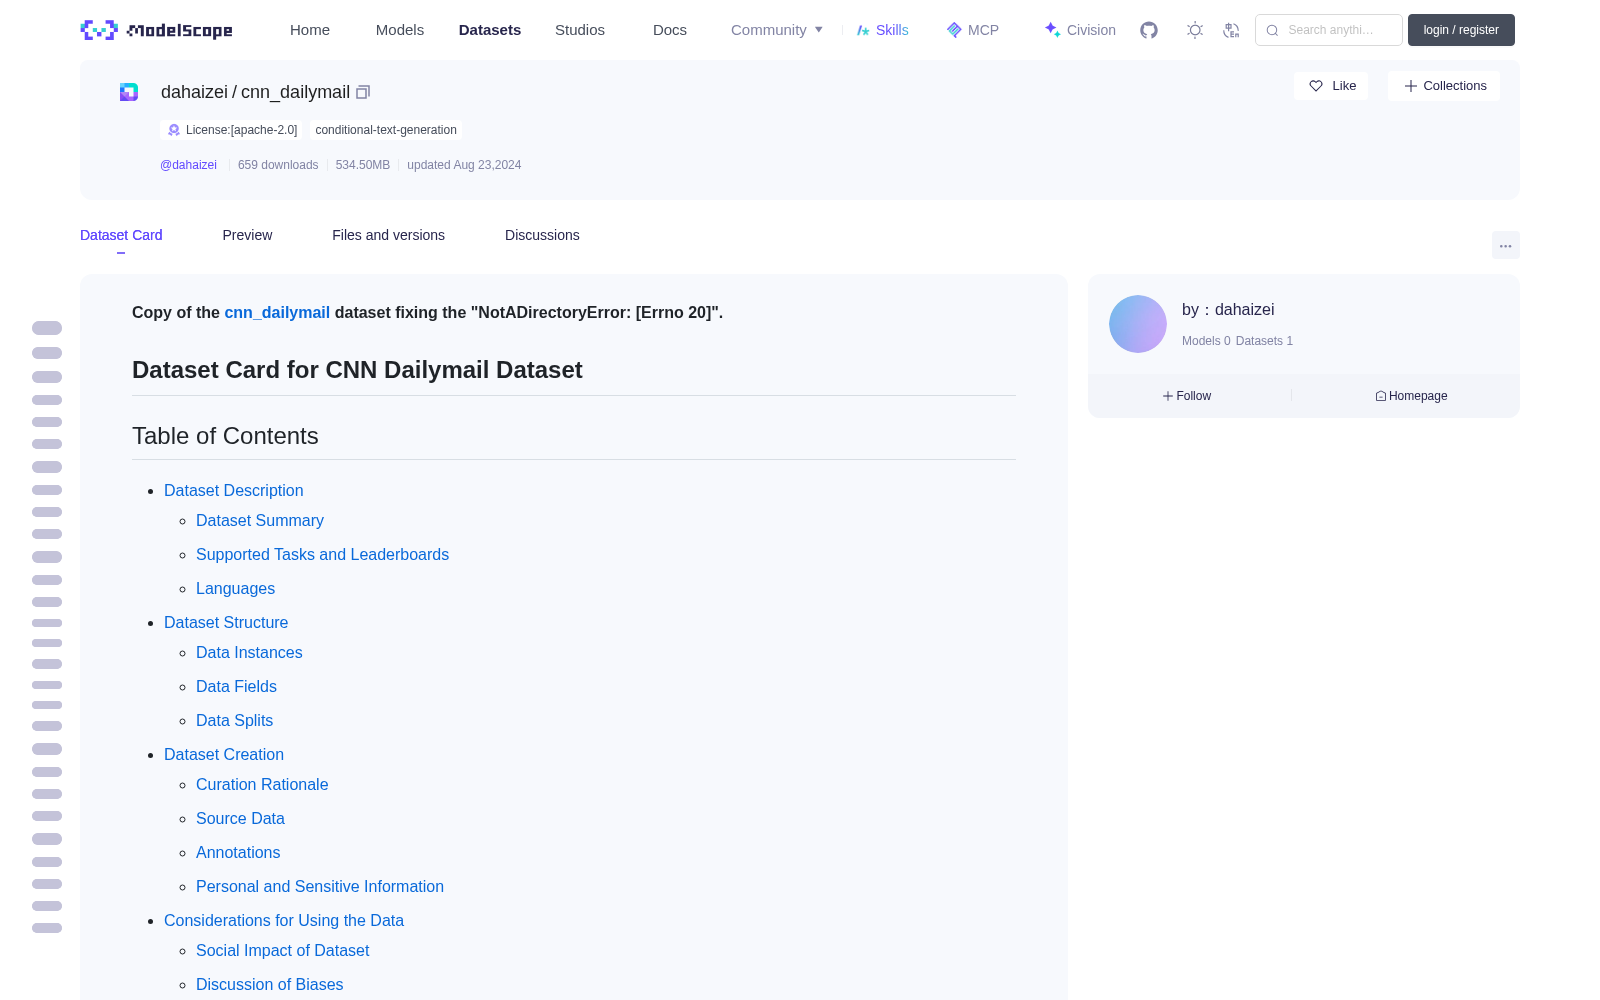
Task: Click the License apache-2.0 tag
Action: (232, 130)
